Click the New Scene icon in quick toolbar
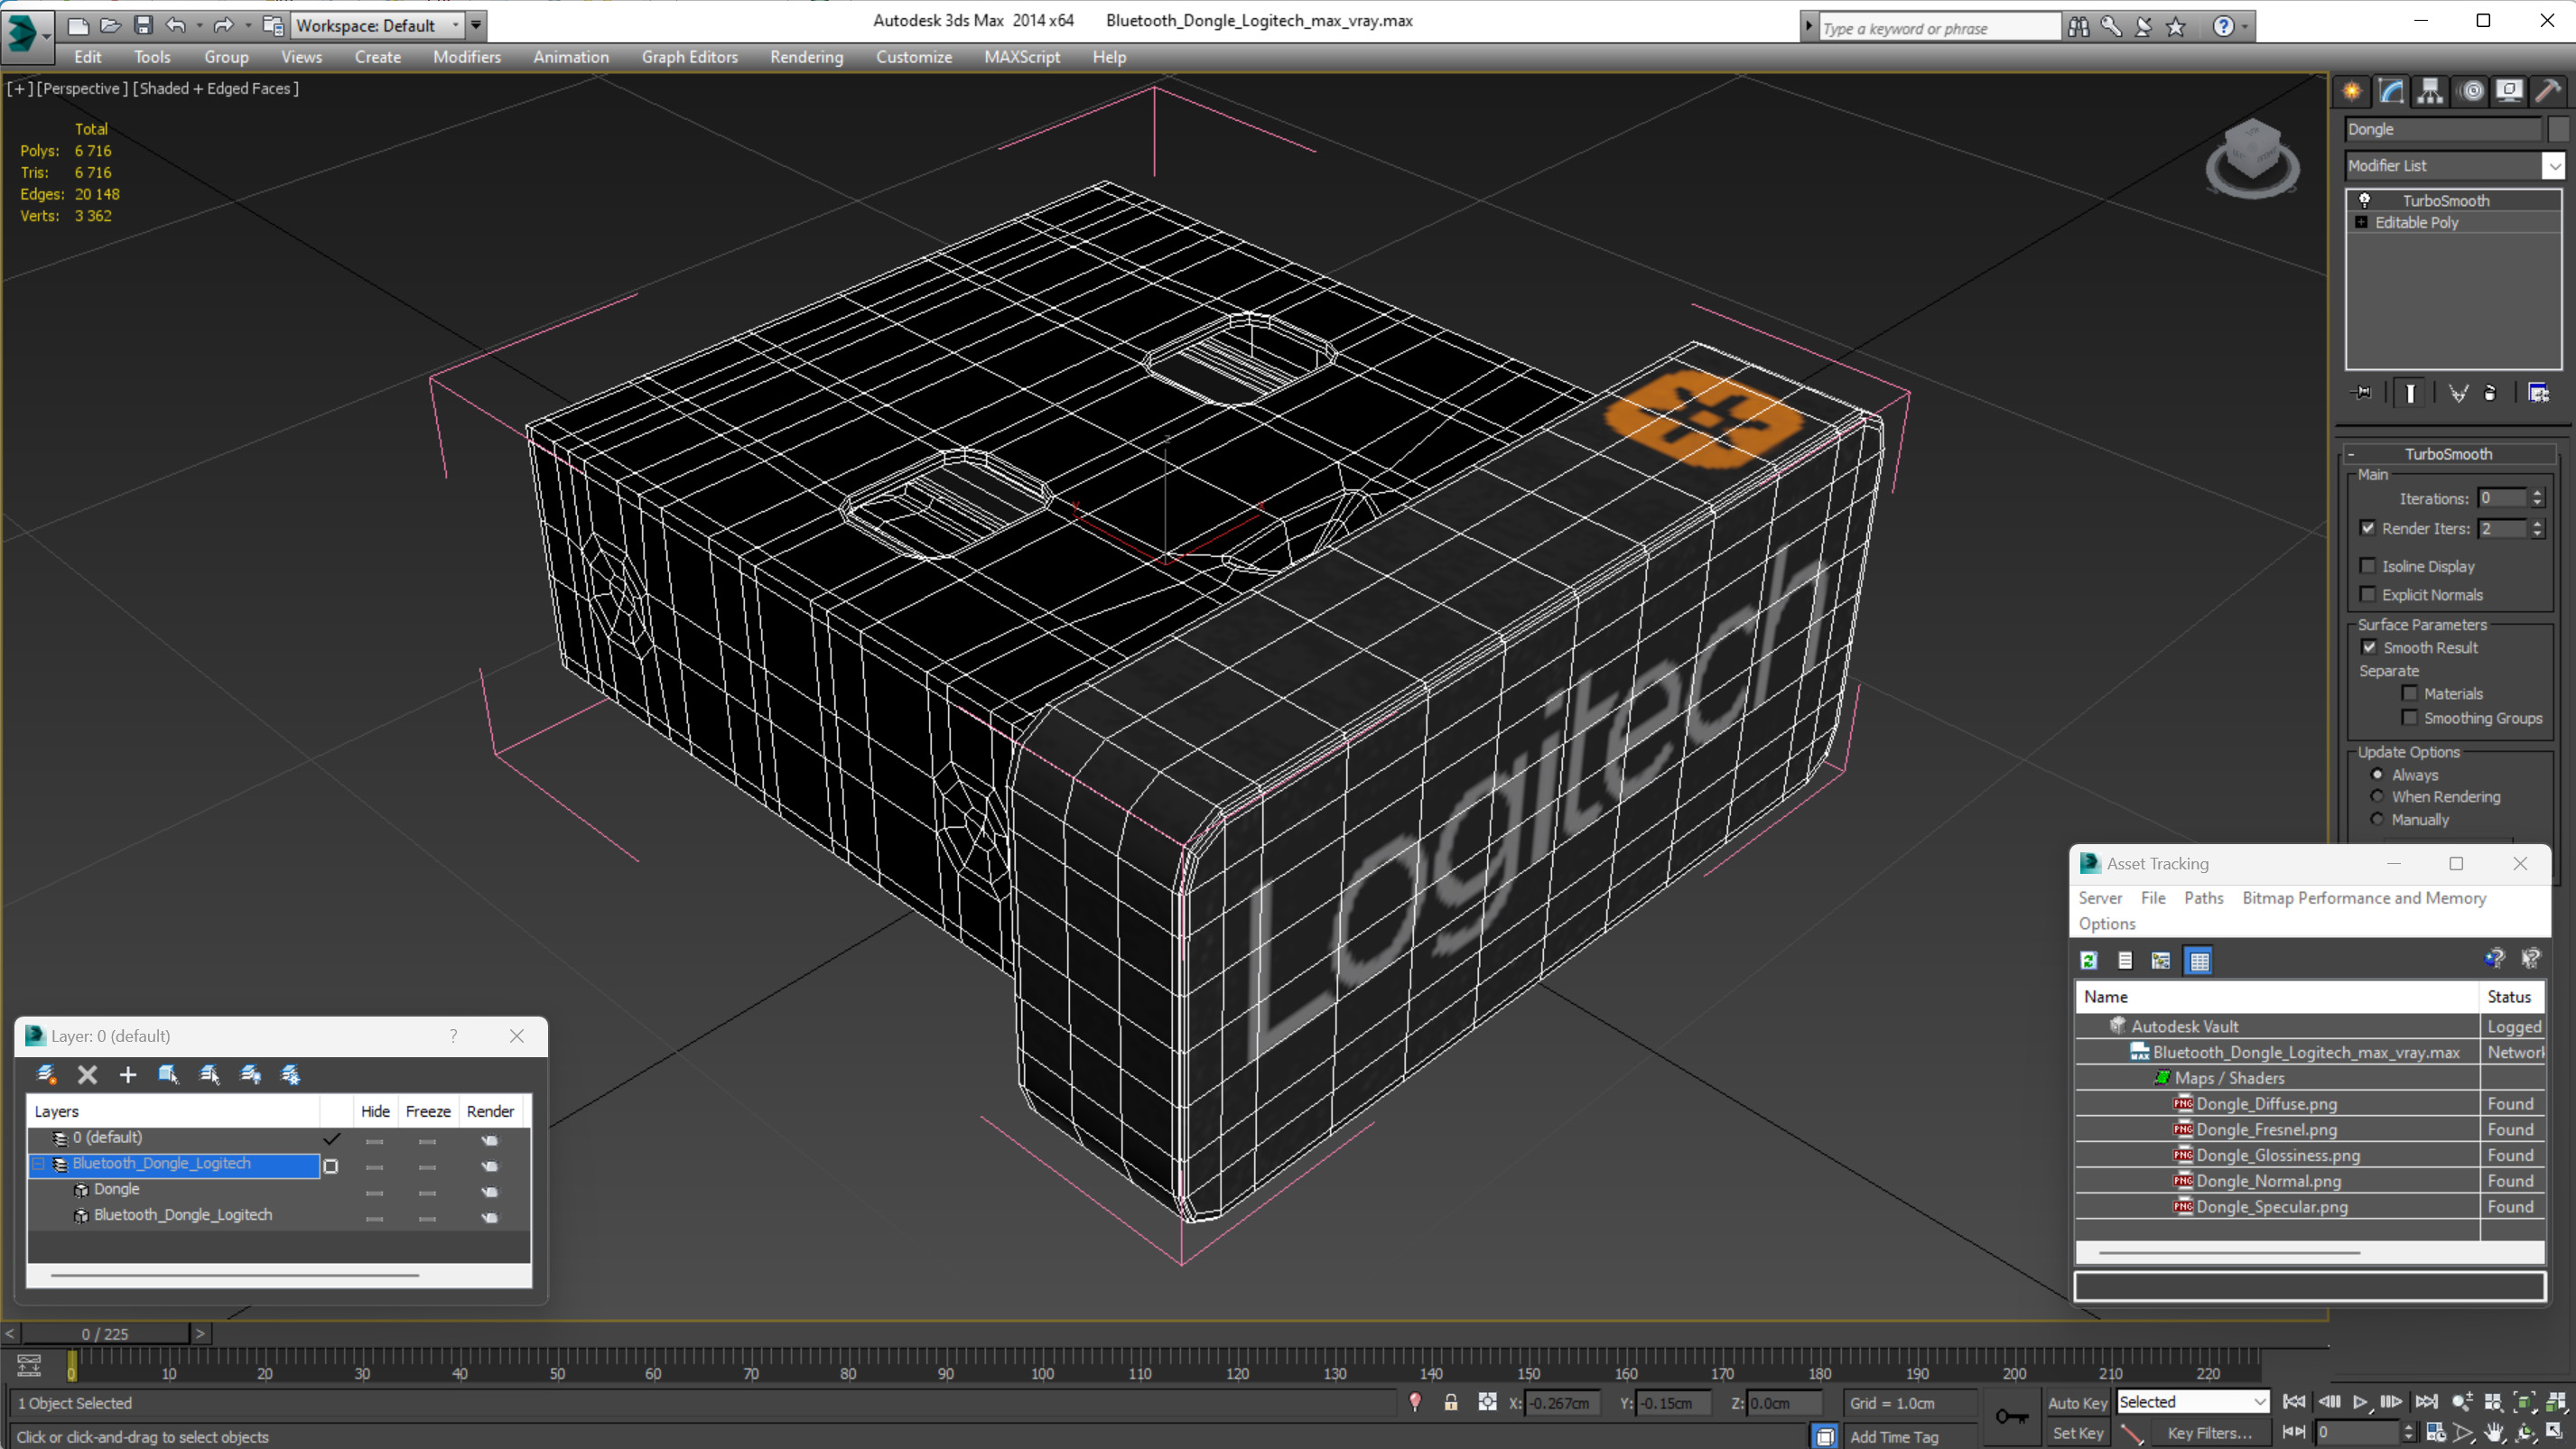Viewport: 2576px width, 1449px height. 77,25
